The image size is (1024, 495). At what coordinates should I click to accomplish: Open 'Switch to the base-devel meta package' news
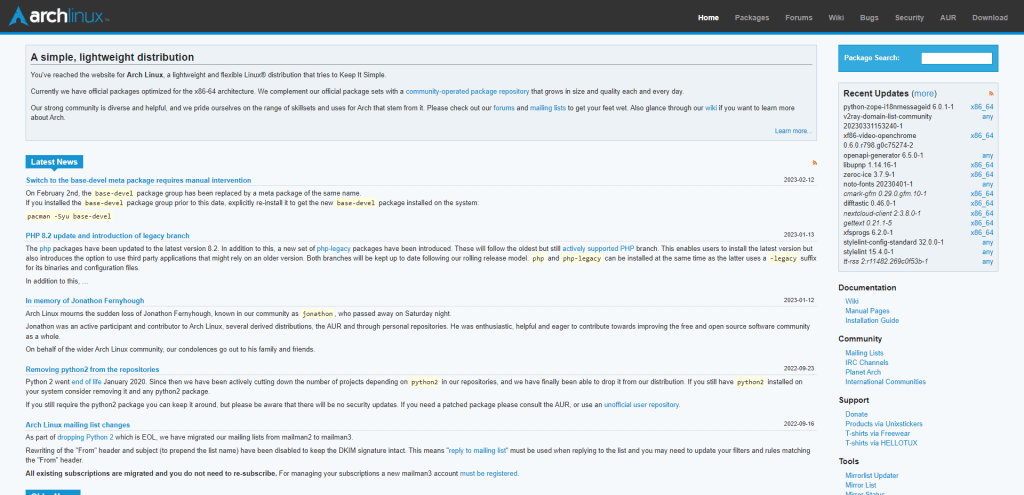click(x=138, y=180)
